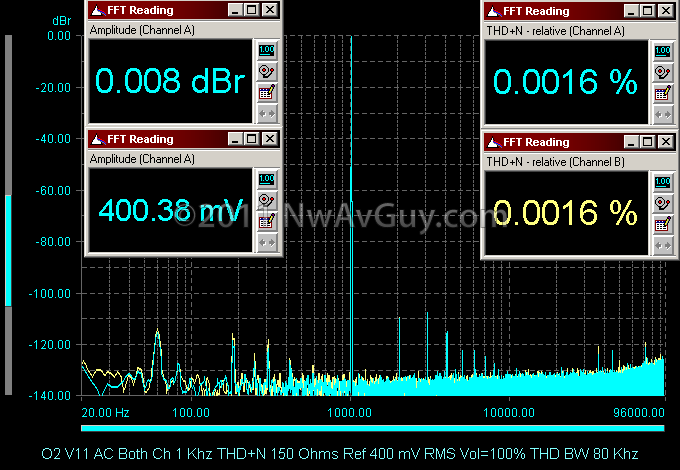Click the target settings icon in the THD+N Channel B window
Viewport: 680px width, 470px height.
pos(663,204)
